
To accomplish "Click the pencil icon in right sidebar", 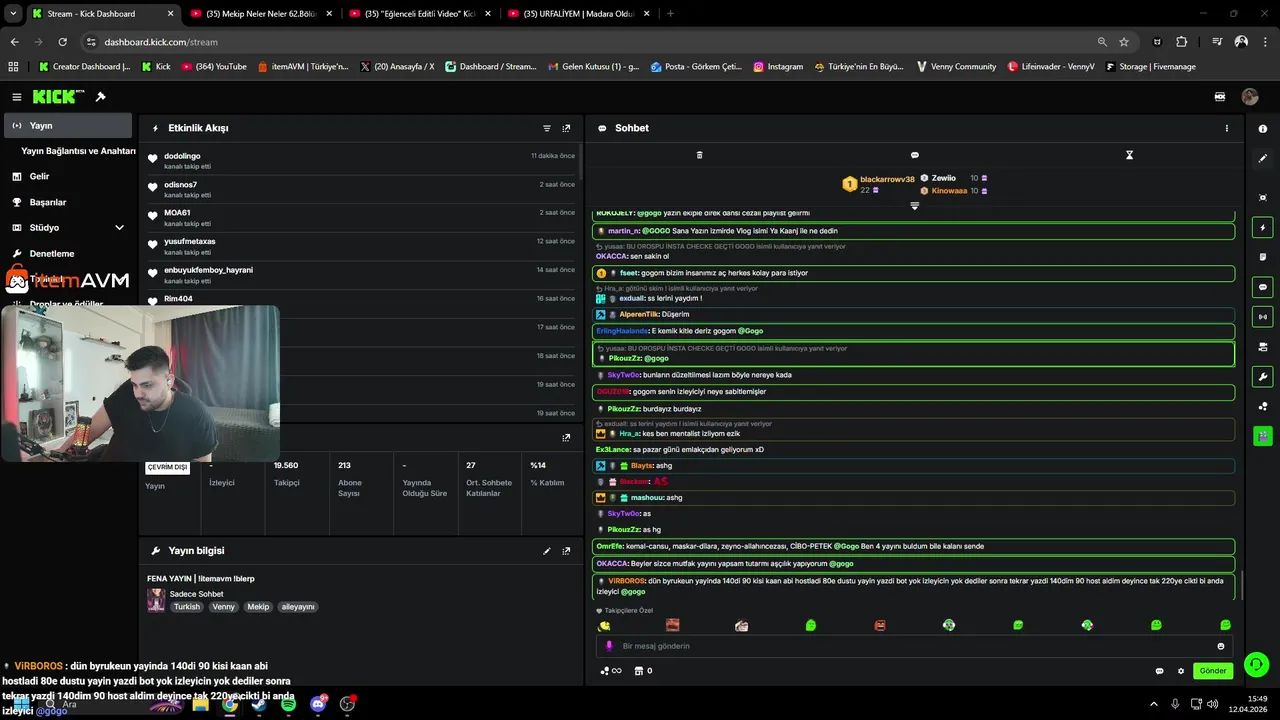I will coord(1263,158).
